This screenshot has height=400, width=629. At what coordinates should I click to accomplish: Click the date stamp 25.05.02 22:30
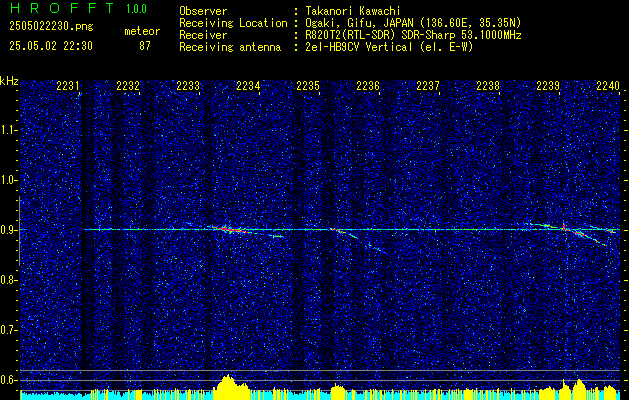pos(51,46)
